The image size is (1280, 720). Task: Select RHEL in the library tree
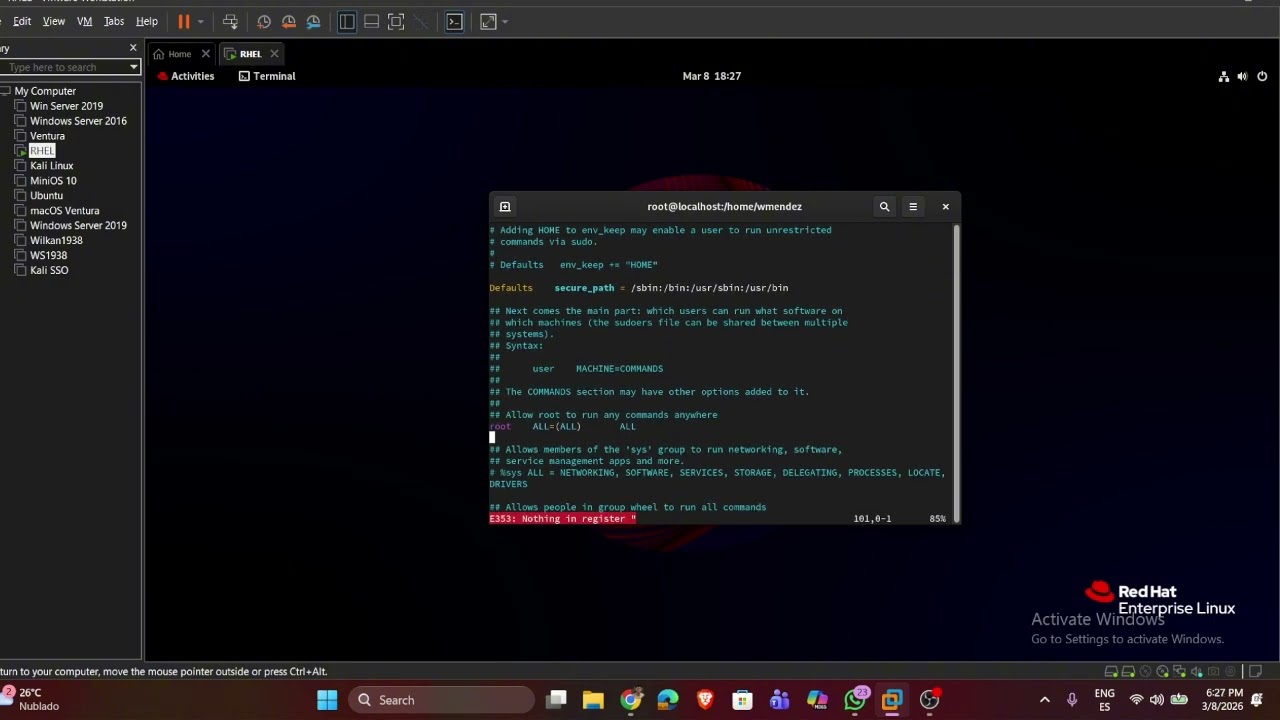(42, 151)
